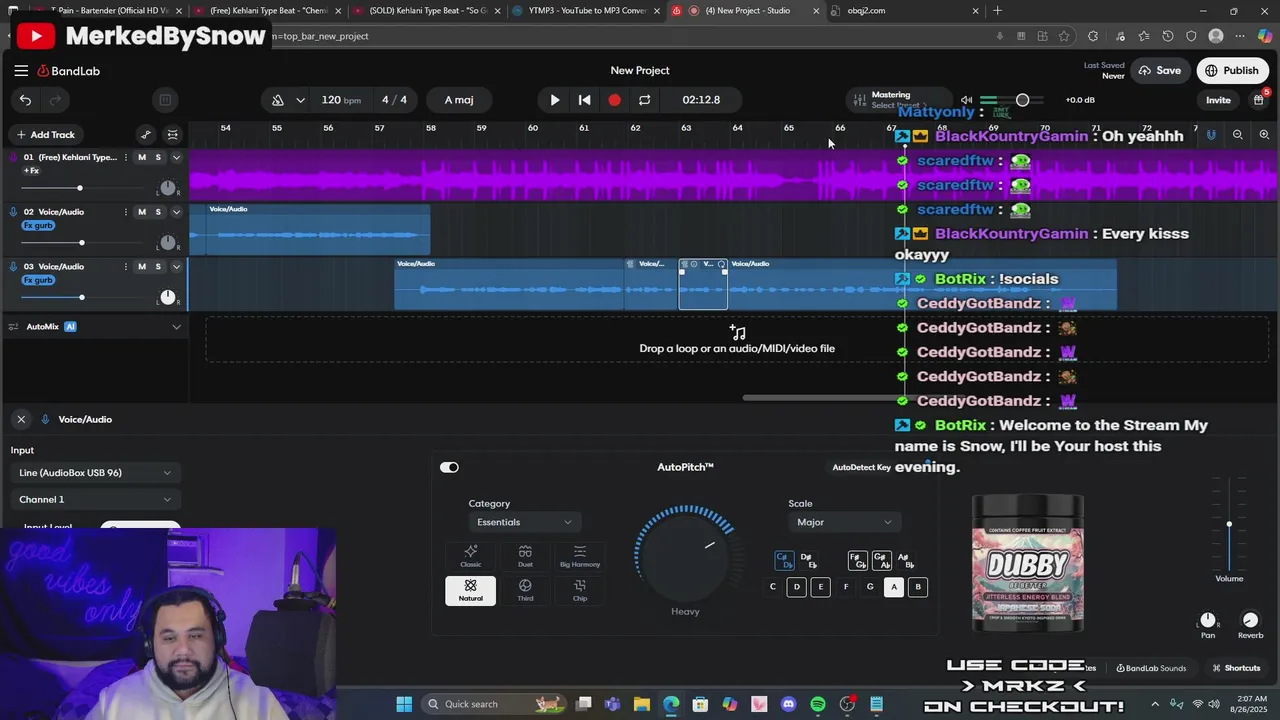The height and width of the screenshot is (720, 1280).
Task: Mute track 02 Voice/Audio
Action: (142, 212)
